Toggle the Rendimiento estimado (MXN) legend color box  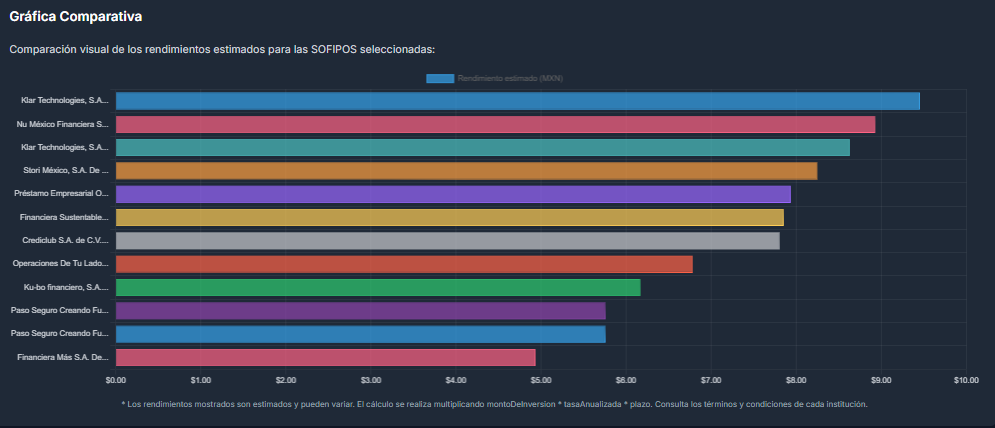440,78
